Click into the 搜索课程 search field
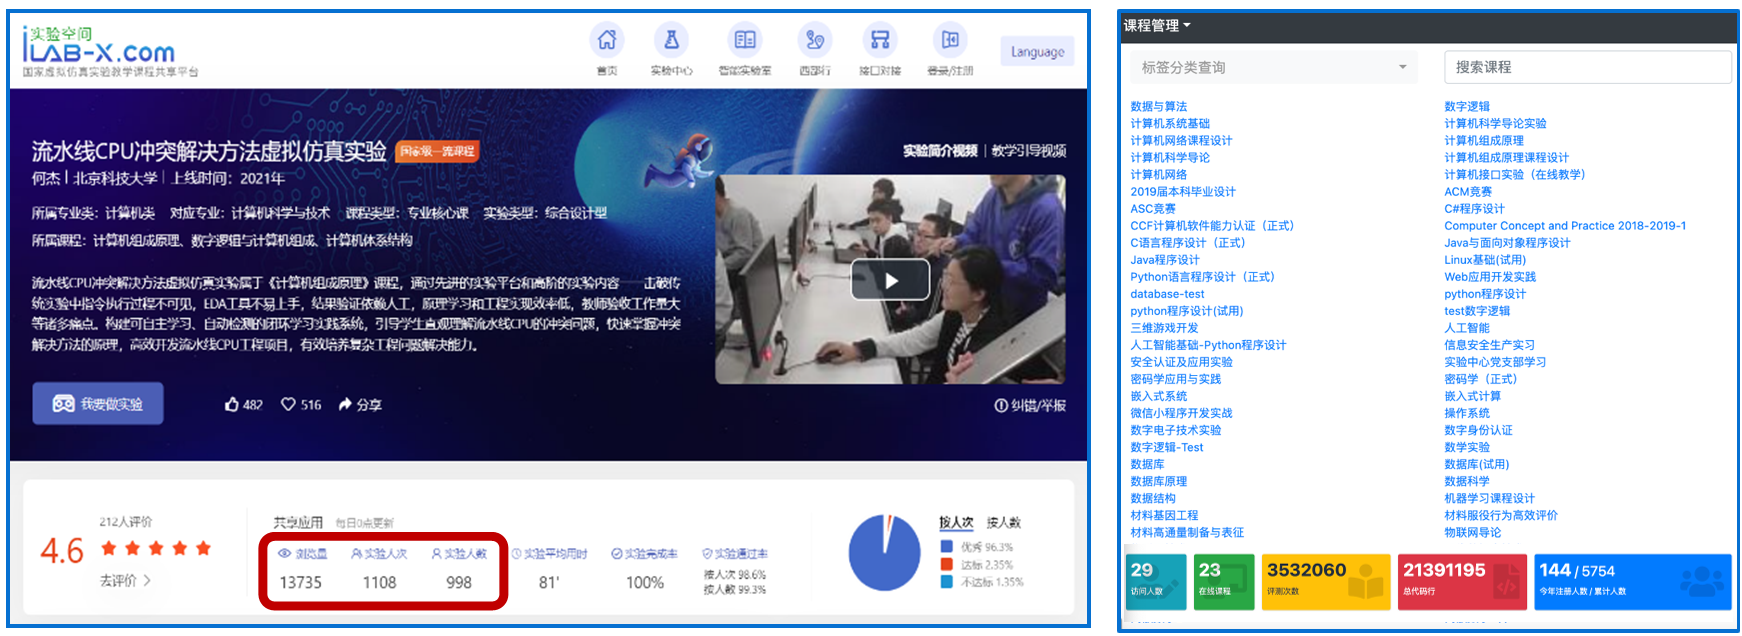The width and height of the screenshot is (1742, 636). tap(1586, 68)
